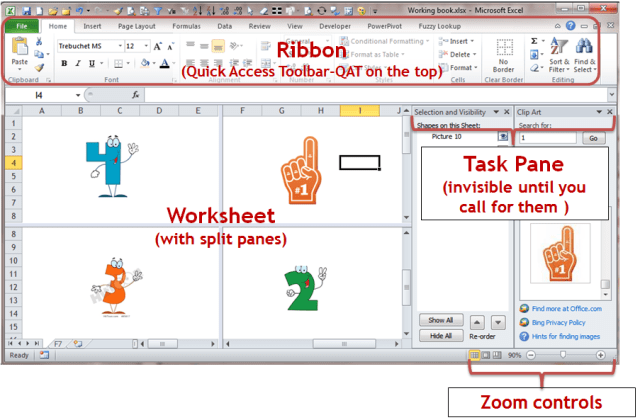Click the Select All corner of the sheet
This screenshot has width=640, height=420.
pos(14,111)
